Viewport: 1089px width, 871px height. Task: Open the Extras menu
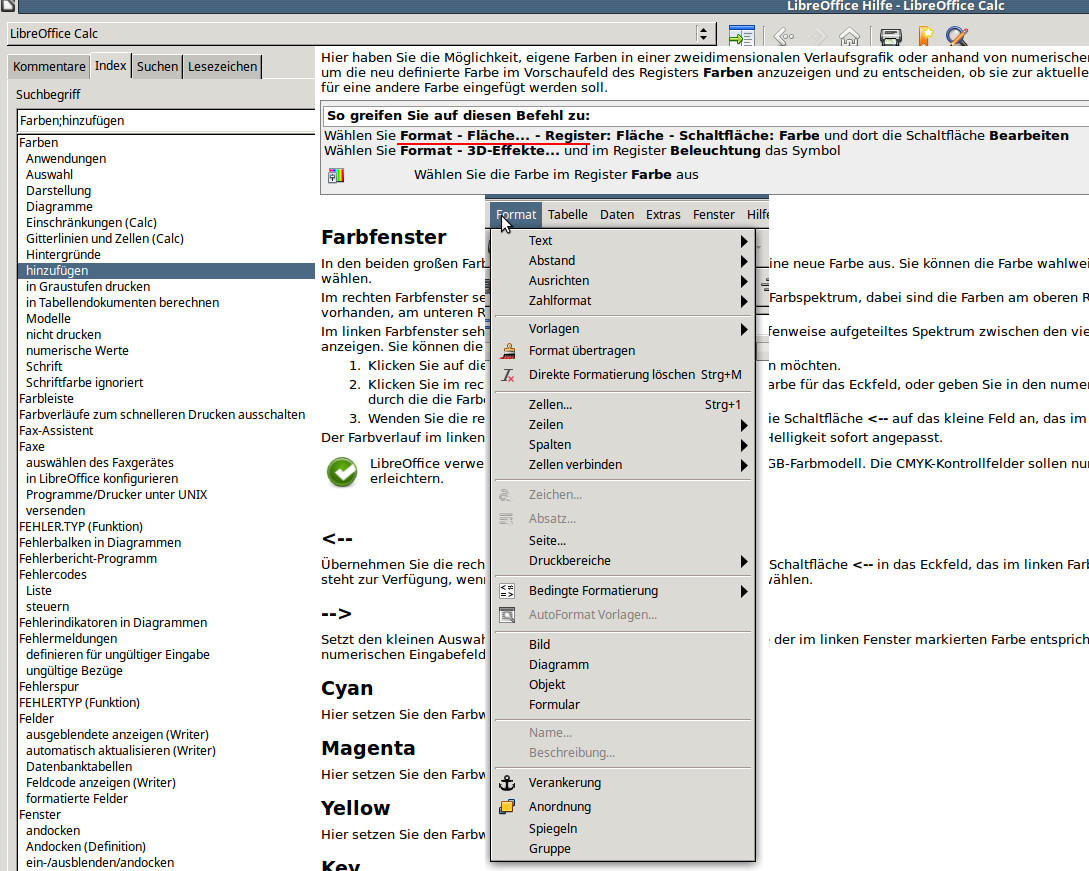(663, 215)
